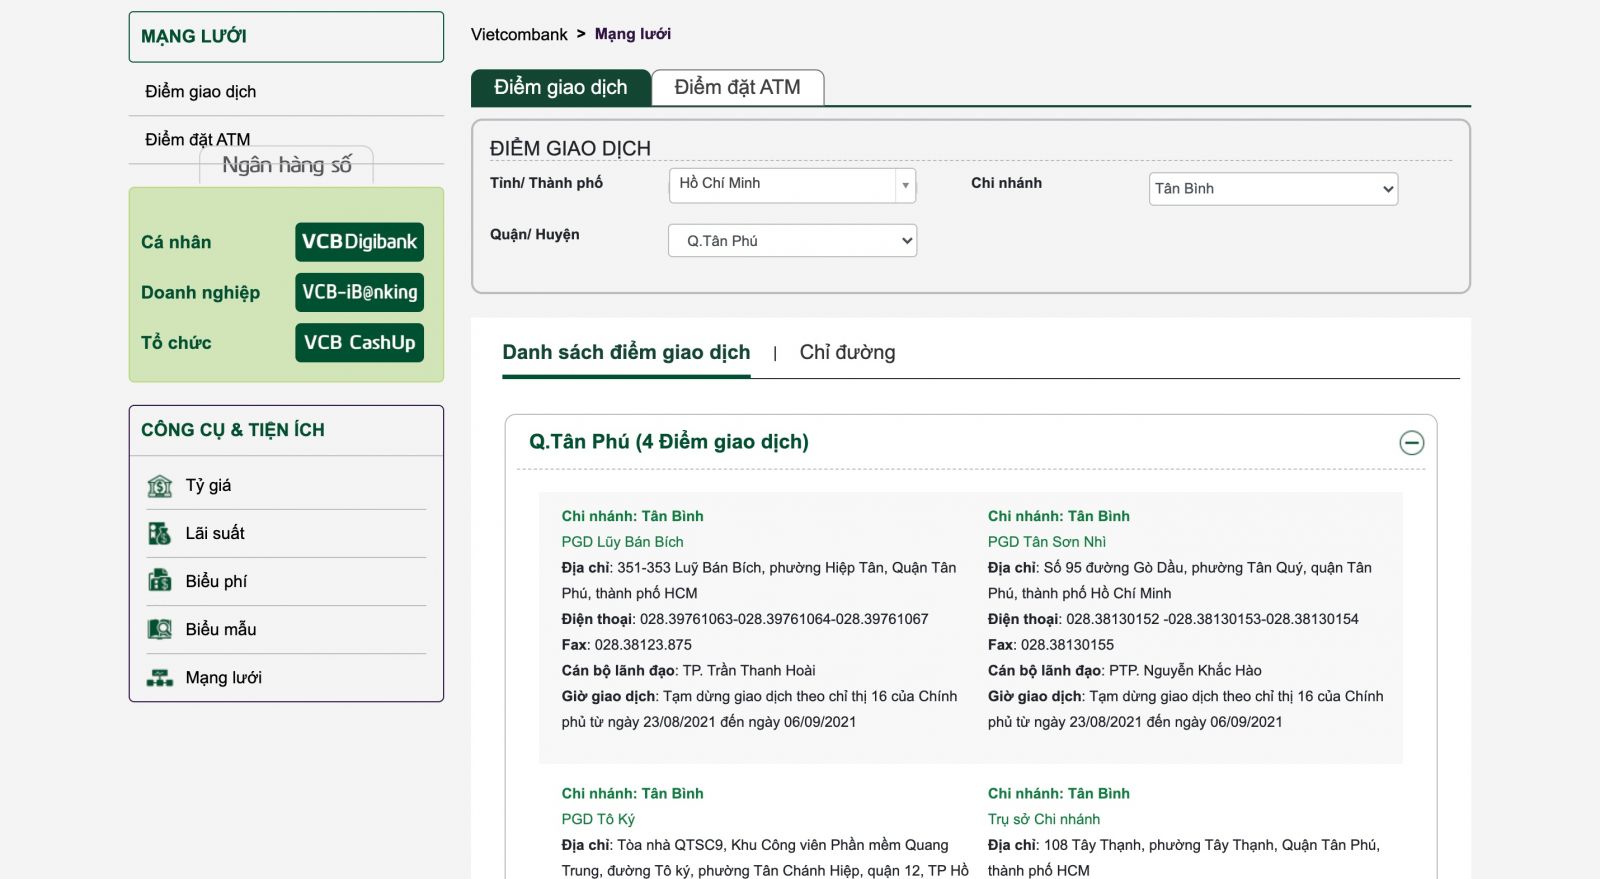Click PTP. Nguyễn Khắc Hào leader text
The width and height of the screenshot is (1600, 879).
tap(1185, 671)
